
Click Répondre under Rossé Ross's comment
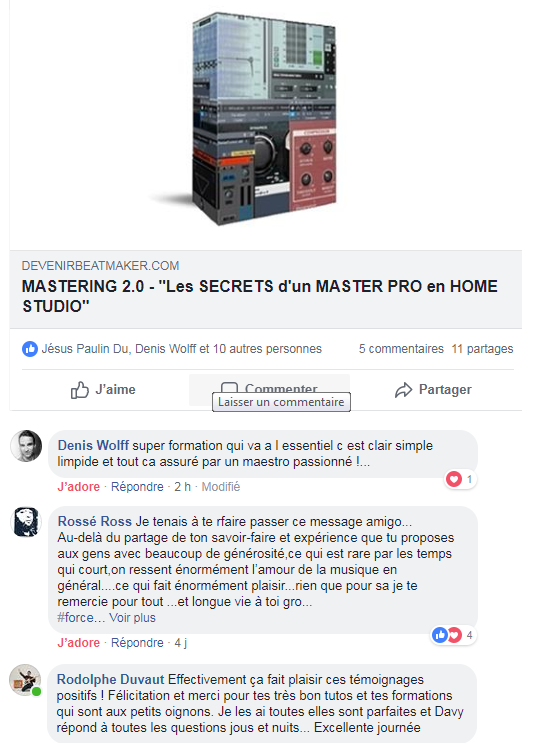(x=137, y=642)
